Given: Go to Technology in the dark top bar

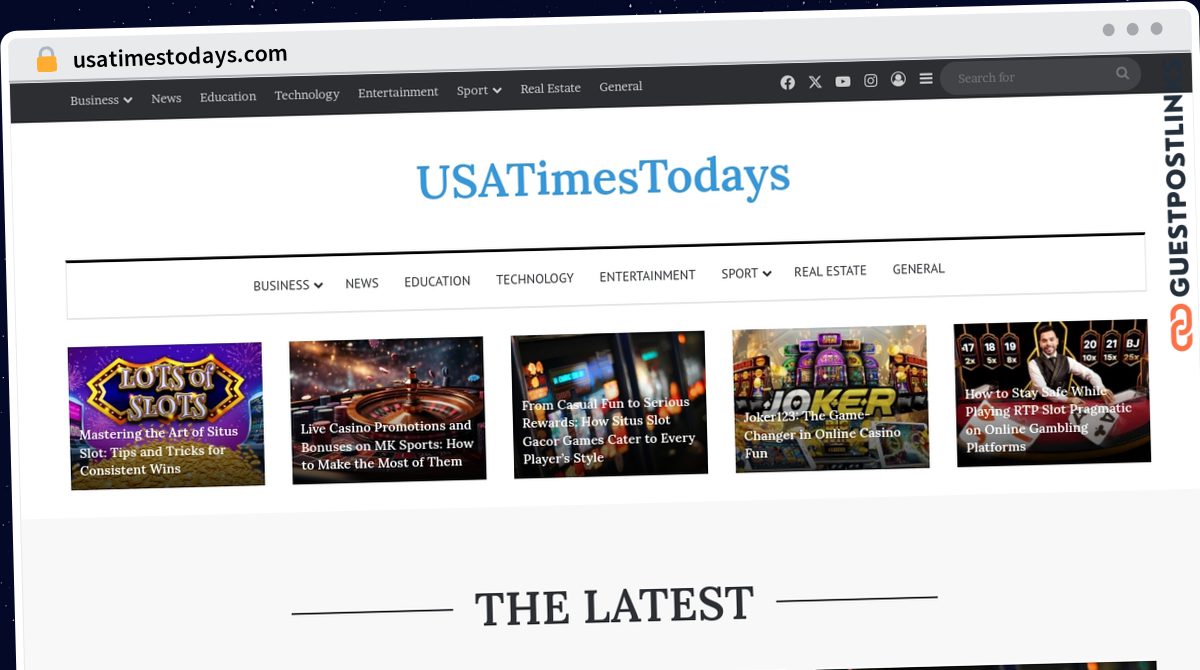Looking at the screenshot, I should point(307,94).
